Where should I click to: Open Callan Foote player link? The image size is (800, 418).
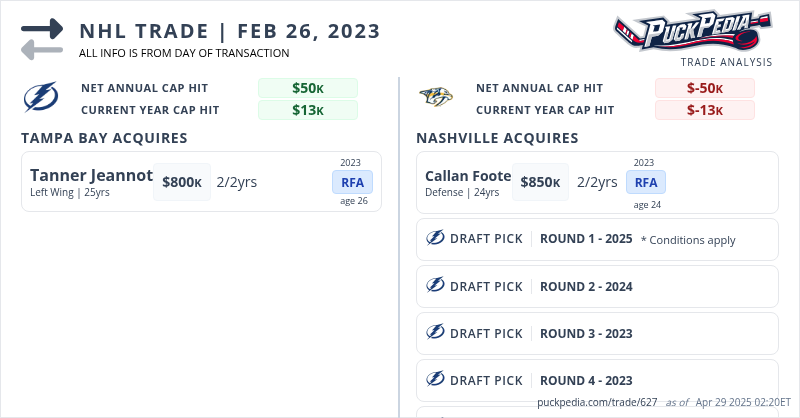[x=468, y=175]
